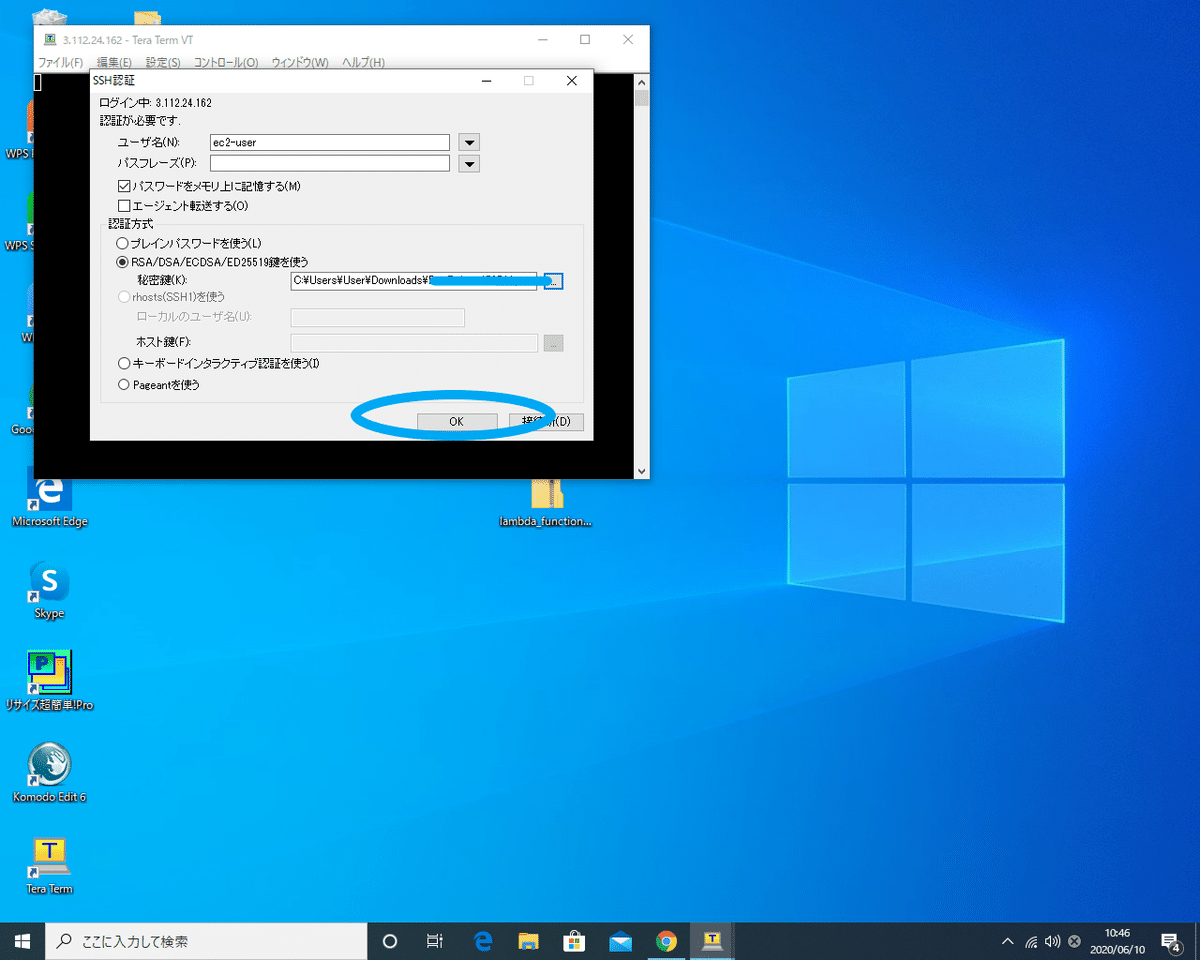Click the ここに入力して検索 taskbar search box

(x=206, y=941)
